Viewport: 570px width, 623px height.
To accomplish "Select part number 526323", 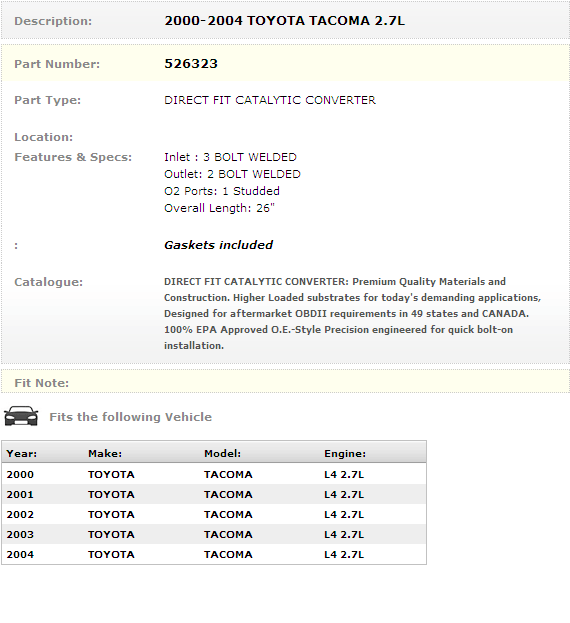I will click(191, 64).
